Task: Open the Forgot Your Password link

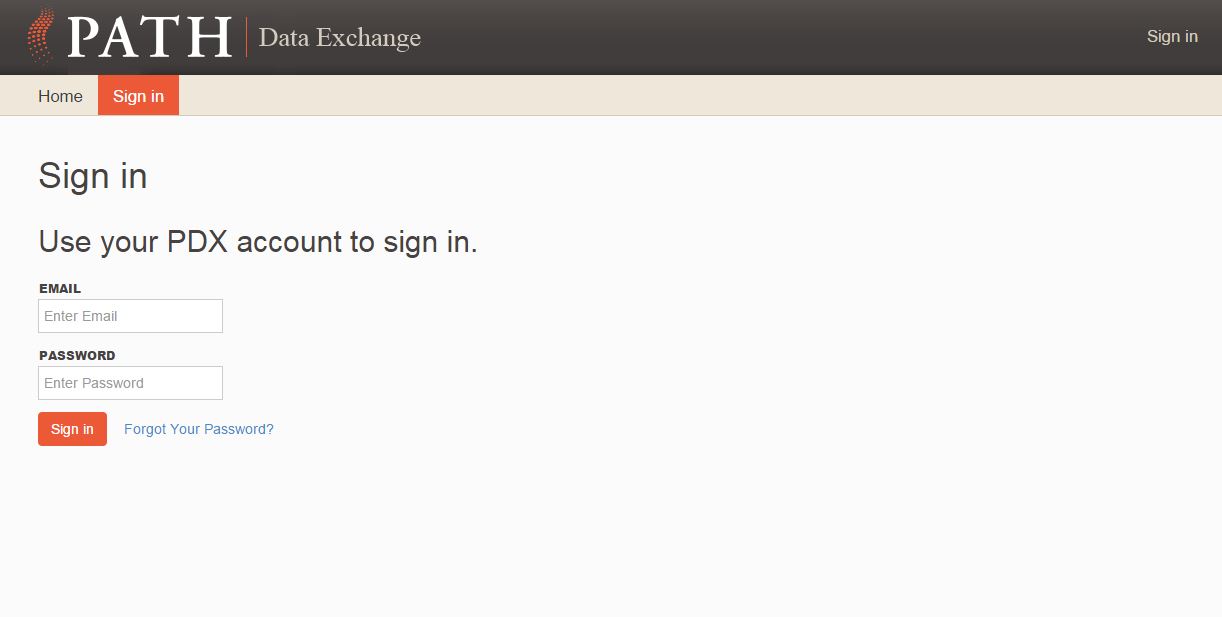Action: coord(198,429)
